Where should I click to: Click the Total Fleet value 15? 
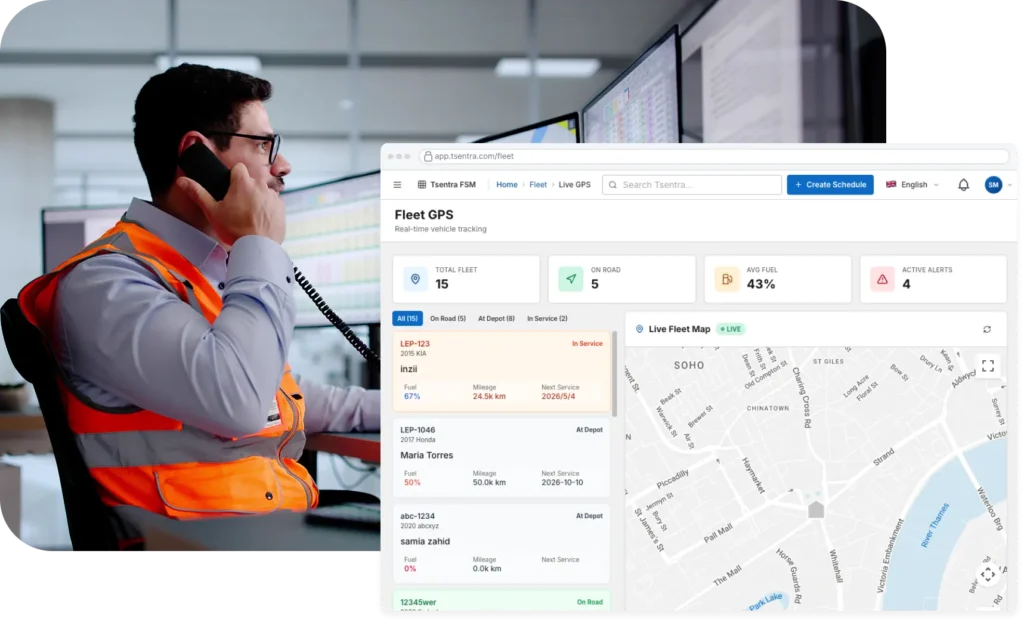[442, 284]
